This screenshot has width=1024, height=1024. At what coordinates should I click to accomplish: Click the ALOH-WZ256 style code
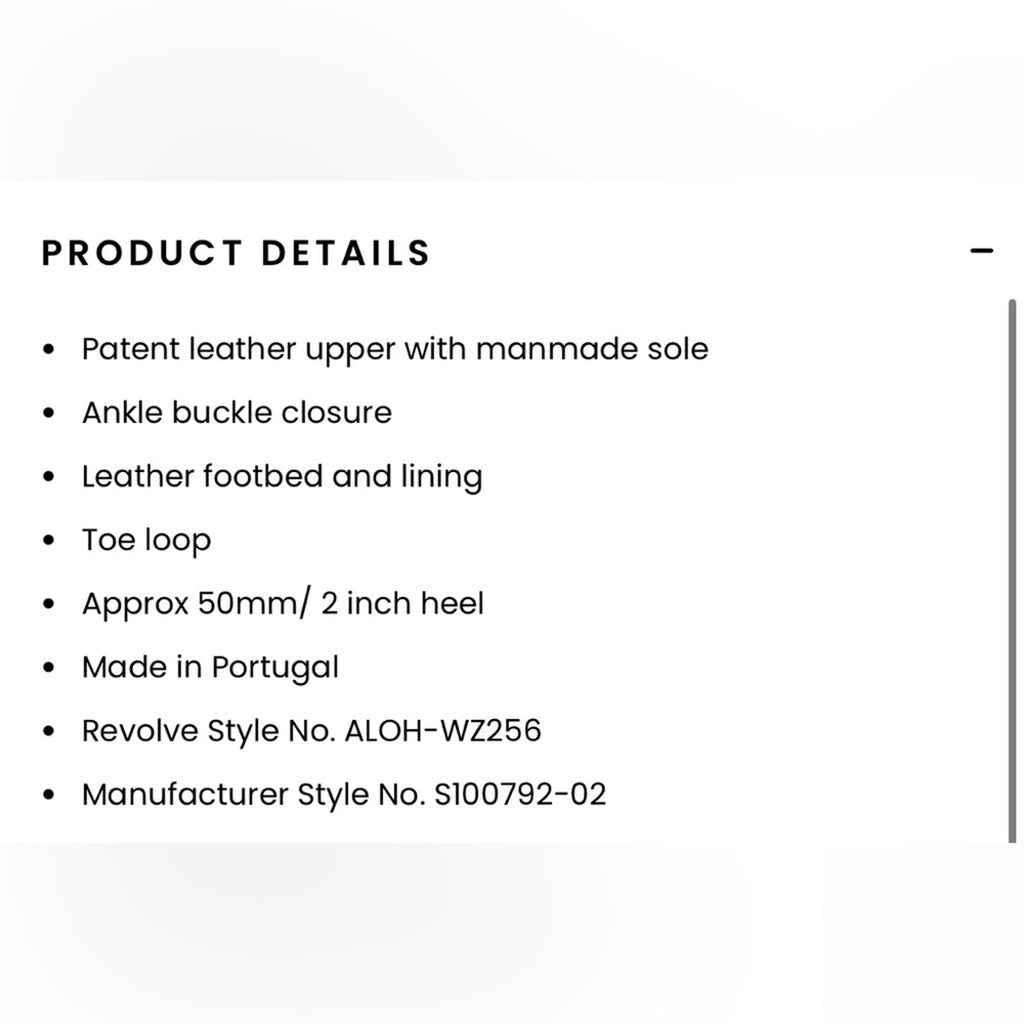coord(443,730)
